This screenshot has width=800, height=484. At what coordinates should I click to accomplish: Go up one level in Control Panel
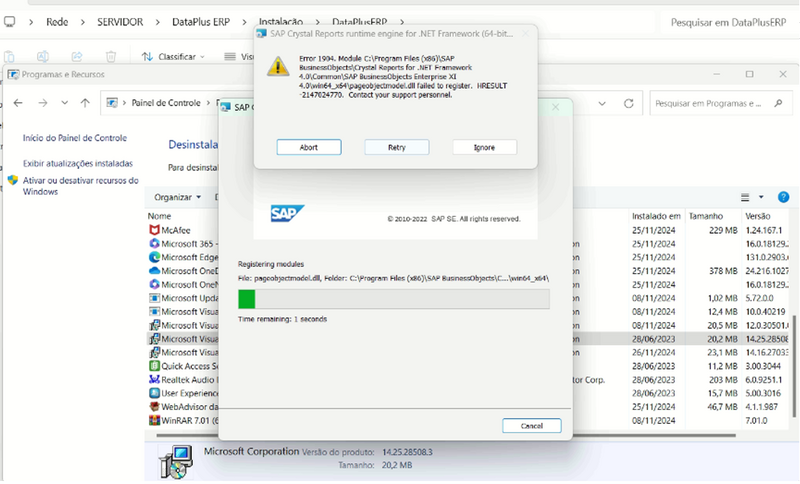[85, 103]
